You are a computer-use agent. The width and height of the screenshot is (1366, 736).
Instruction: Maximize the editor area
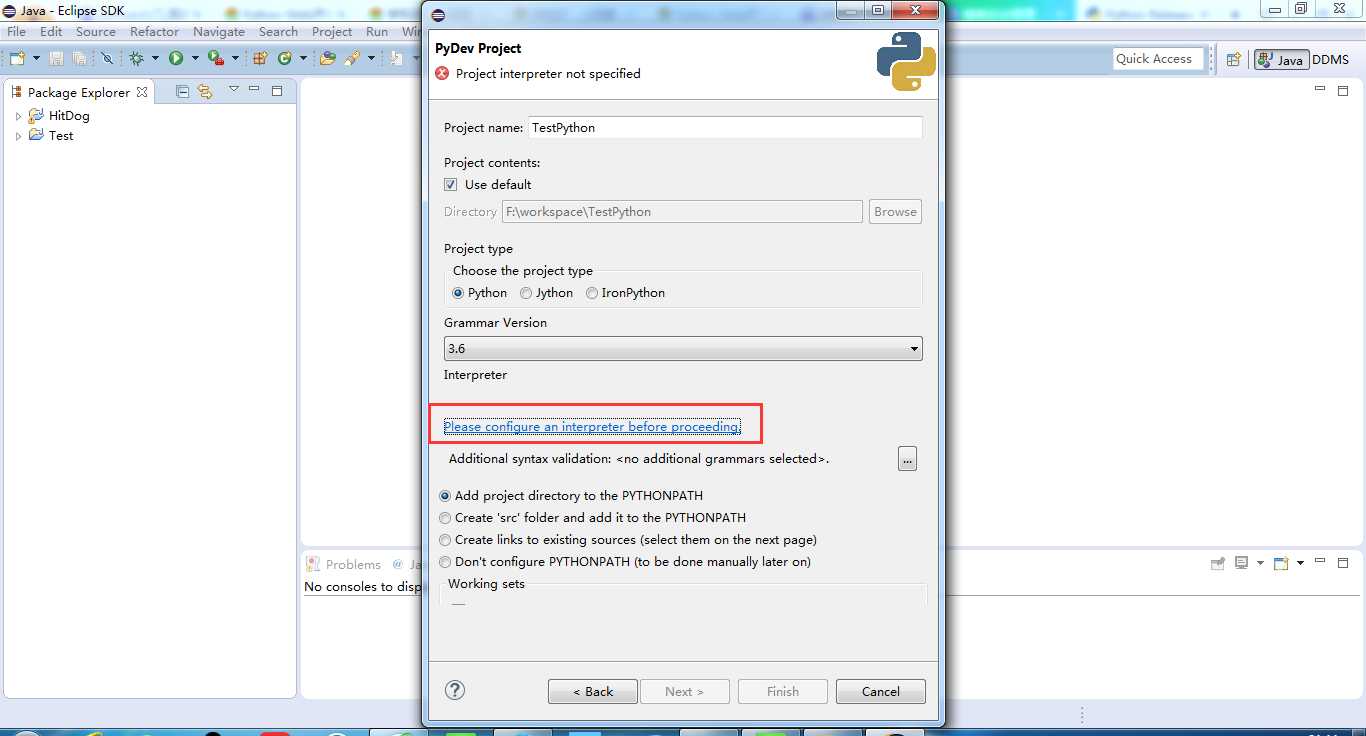coord(1343,91)
